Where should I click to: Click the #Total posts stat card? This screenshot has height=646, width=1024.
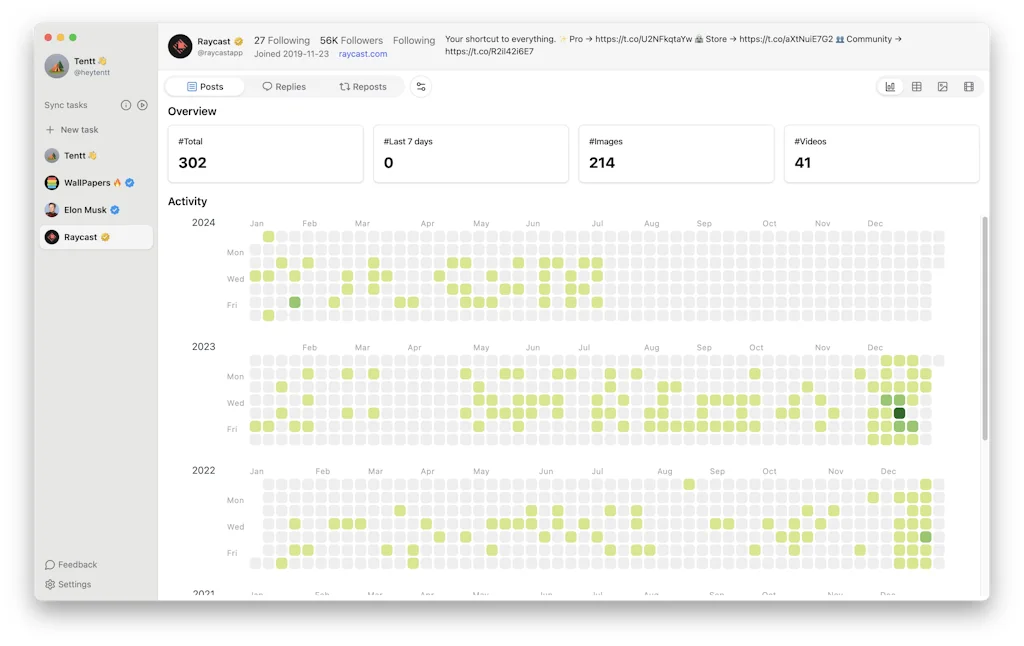[265, 154]
